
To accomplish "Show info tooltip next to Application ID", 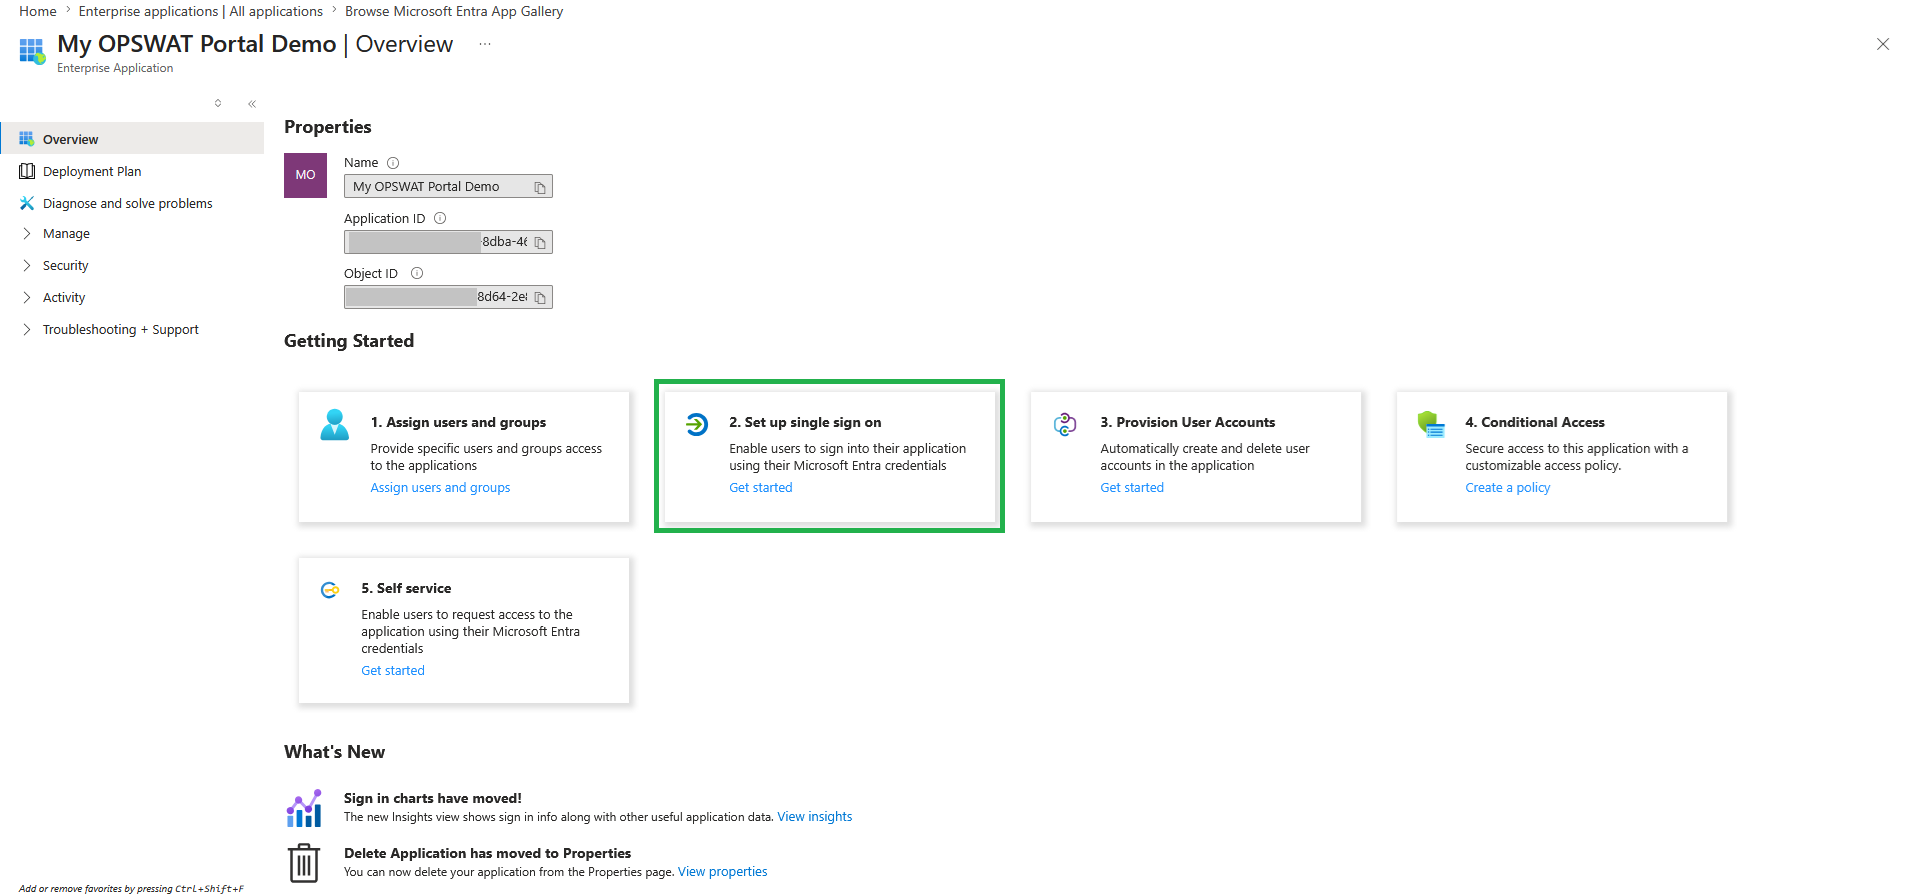I will coord(440,218).
